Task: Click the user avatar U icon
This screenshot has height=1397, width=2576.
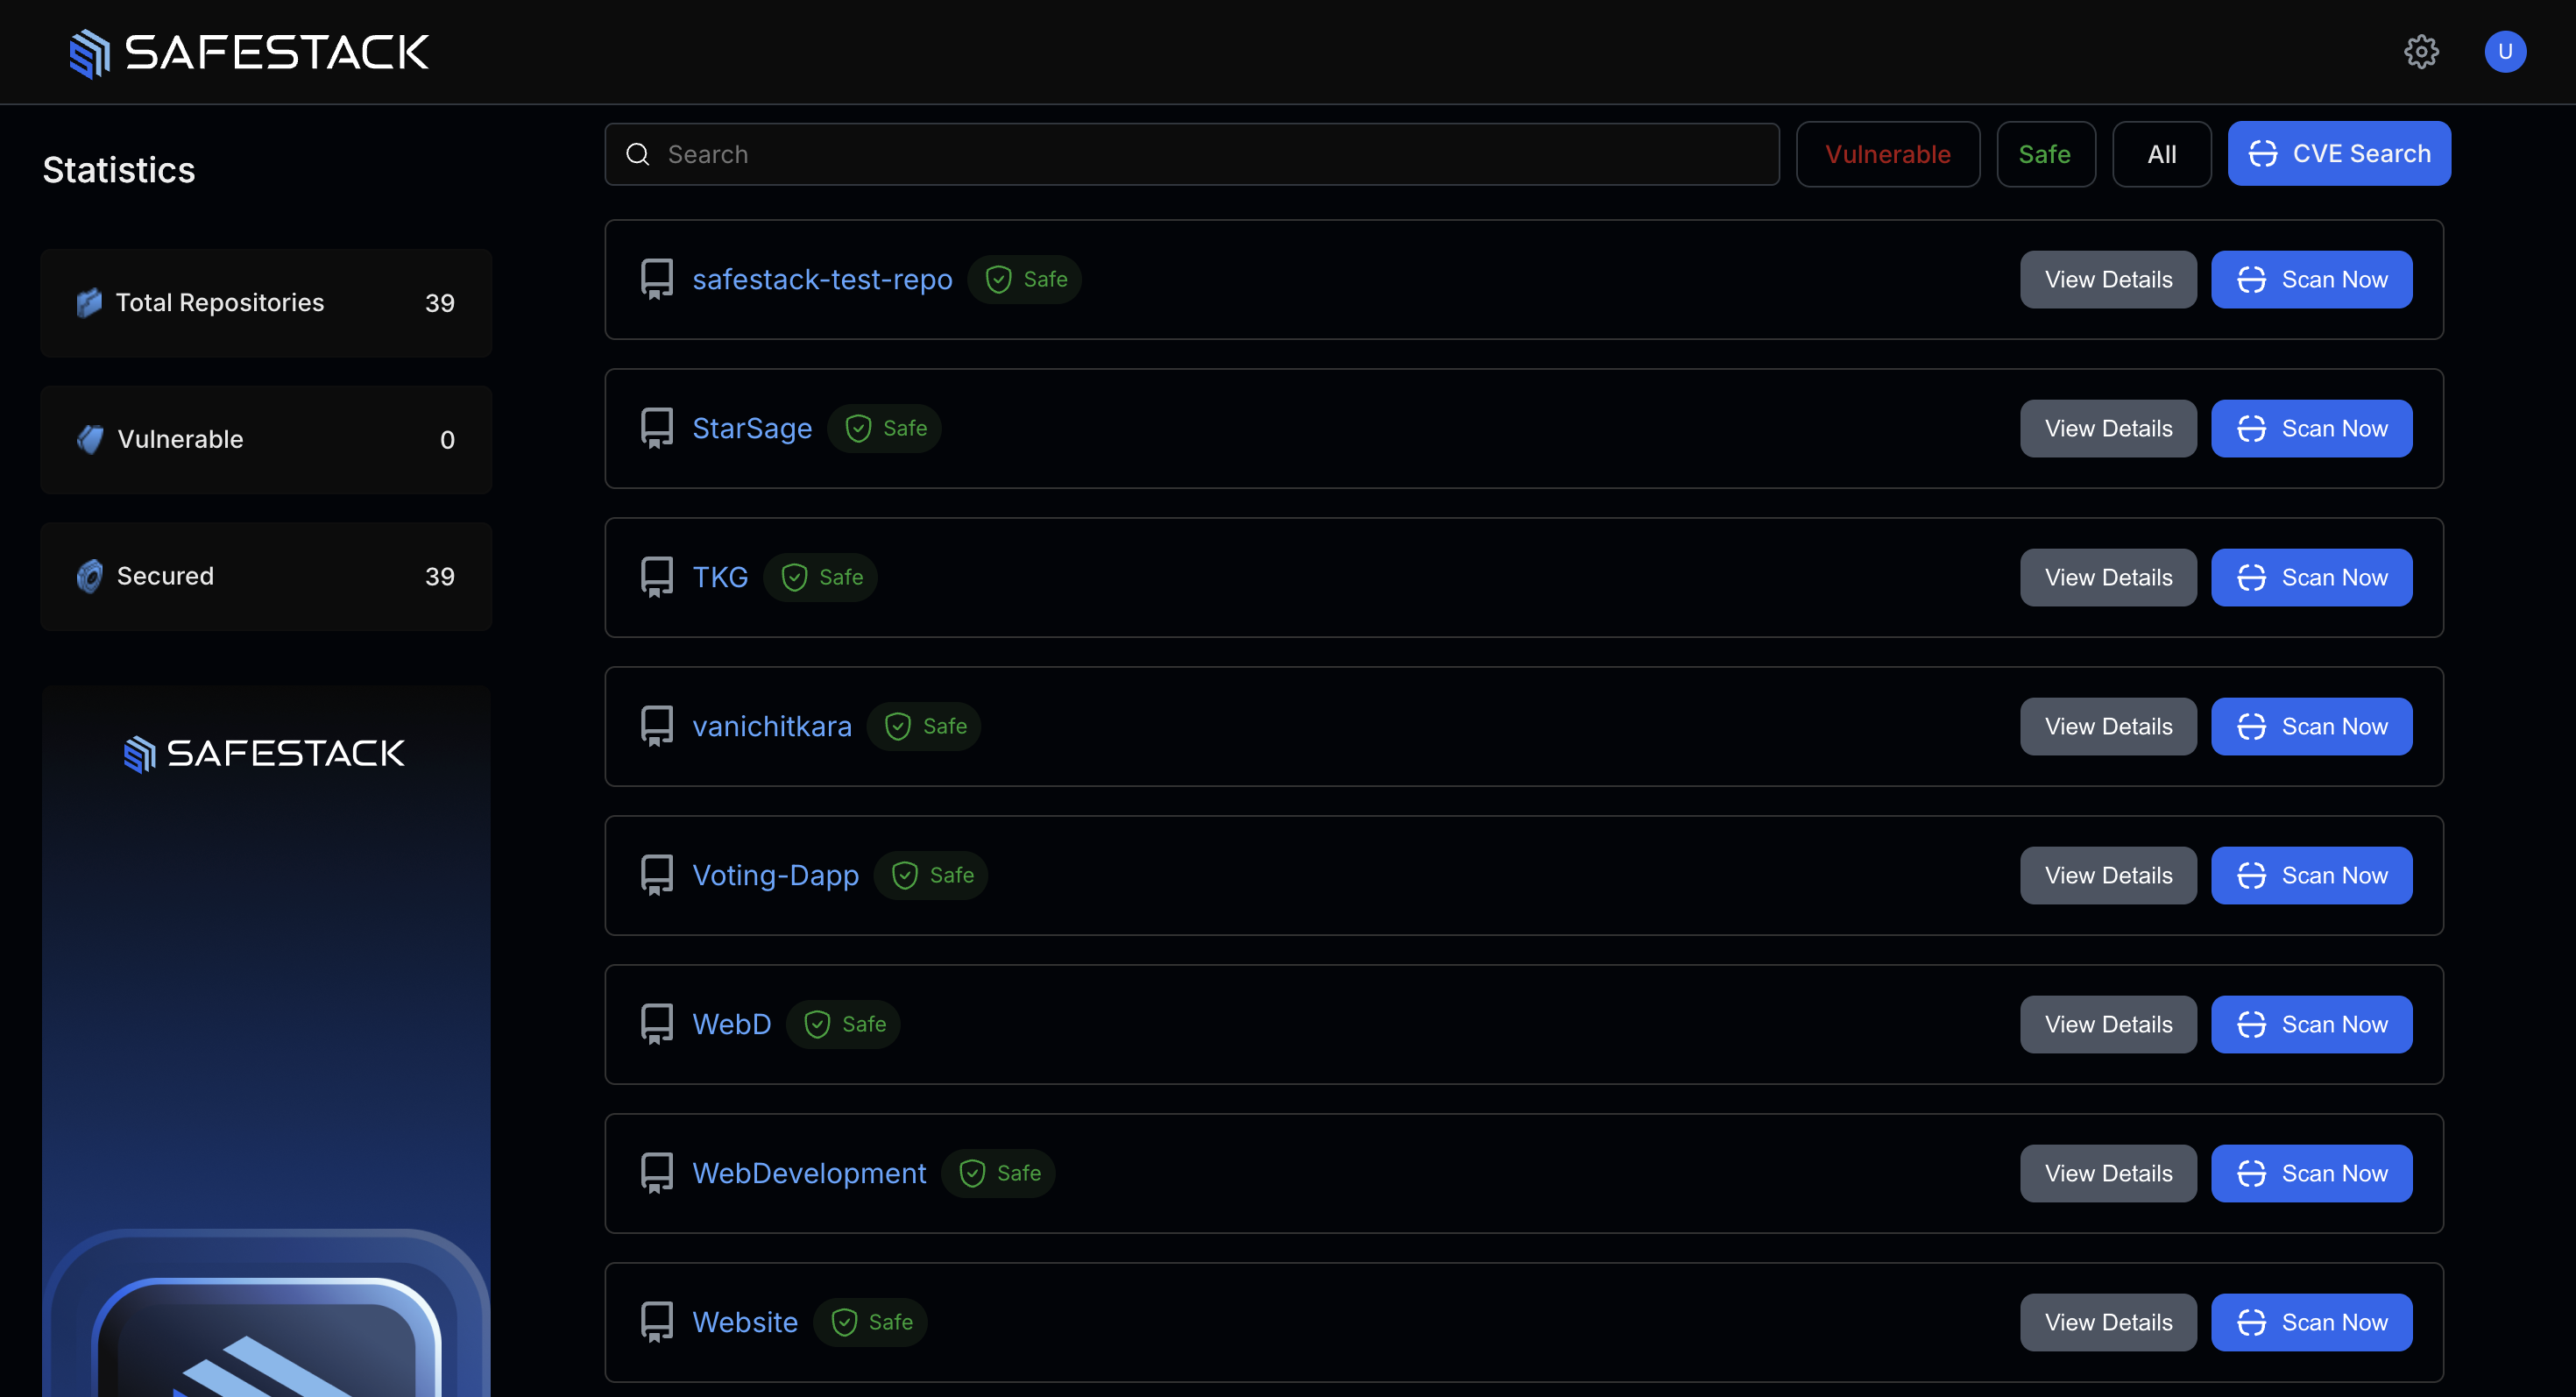Action: tap(2504, 51)
